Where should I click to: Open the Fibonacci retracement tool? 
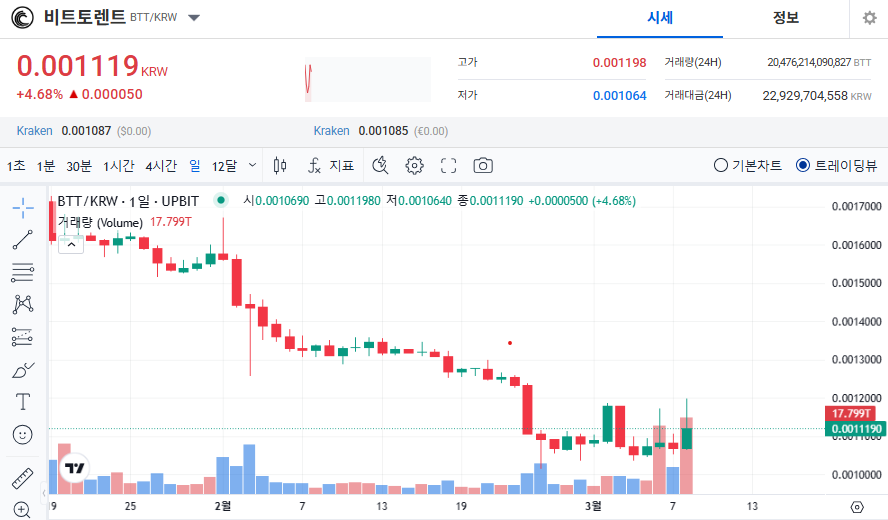(23, 272)
